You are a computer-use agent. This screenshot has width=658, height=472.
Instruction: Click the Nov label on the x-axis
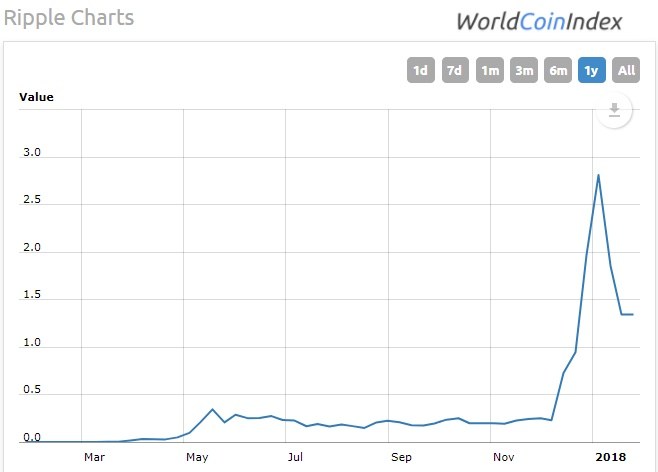click(x=504, y=457)
